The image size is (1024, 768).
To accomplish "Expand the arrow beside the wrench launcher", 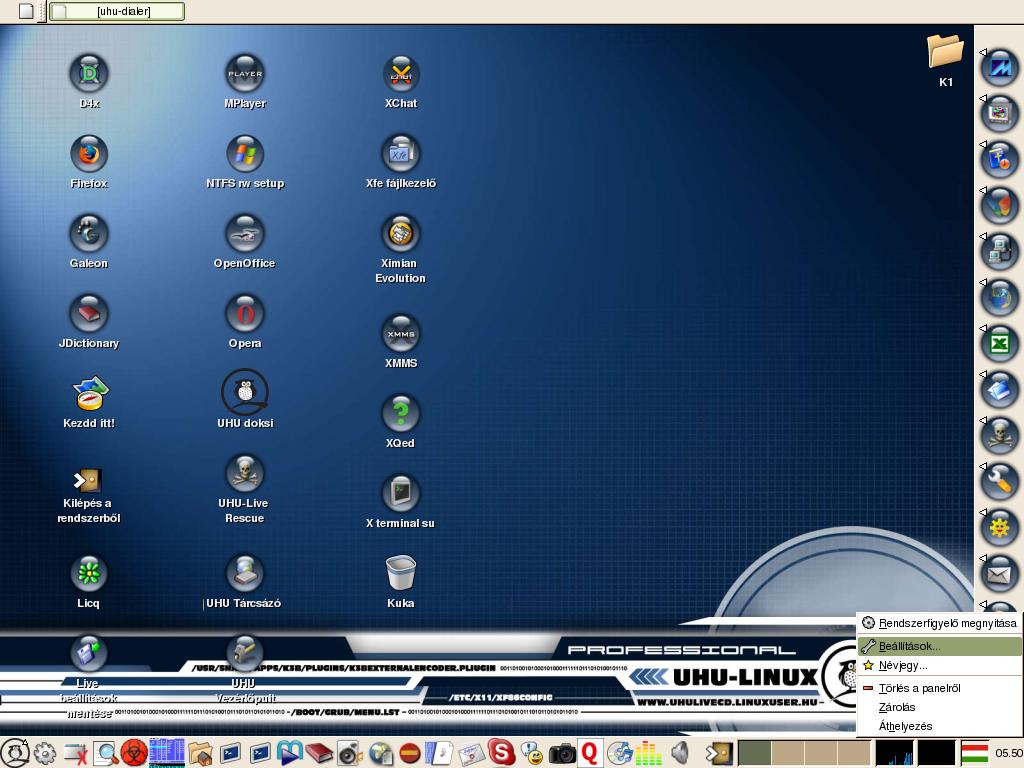I will click(983, 466).
